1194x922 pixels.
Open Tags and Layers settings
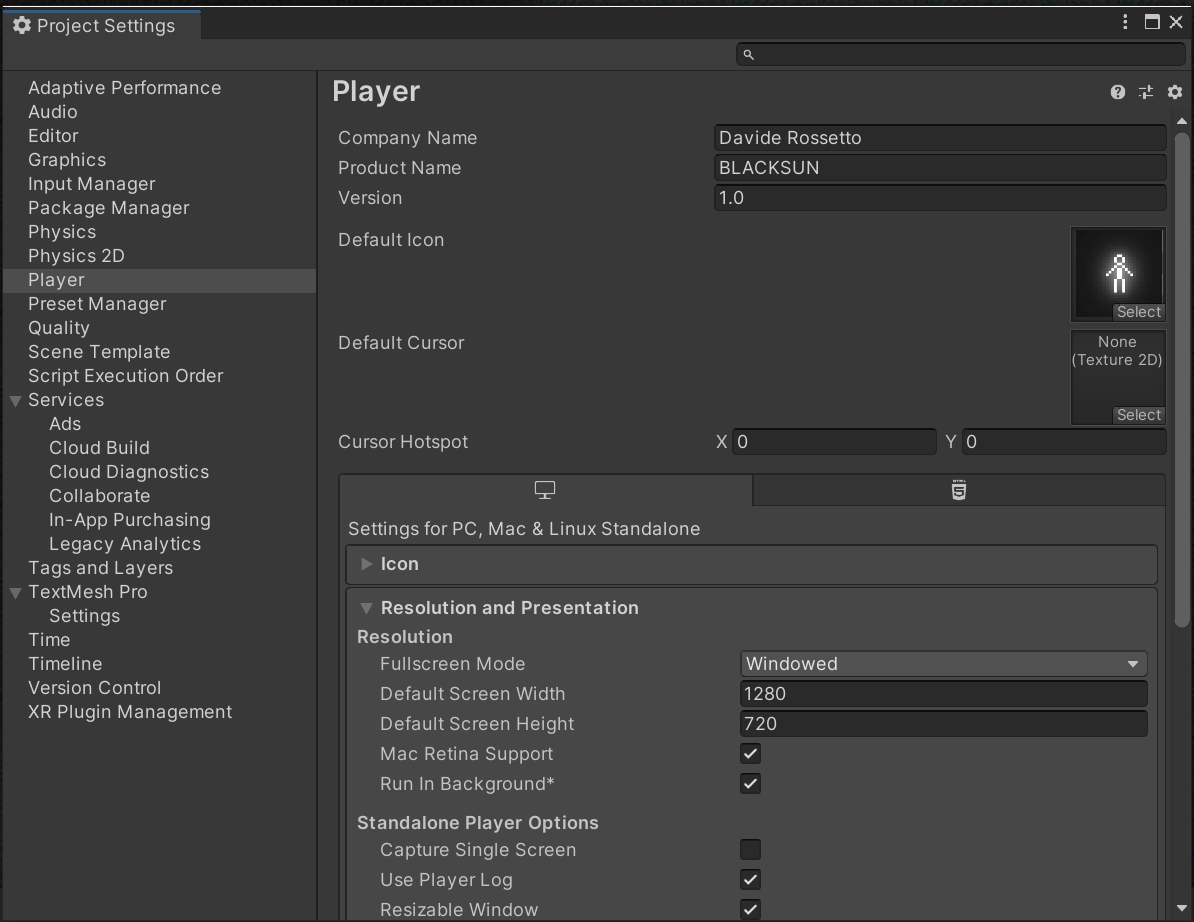101,568
